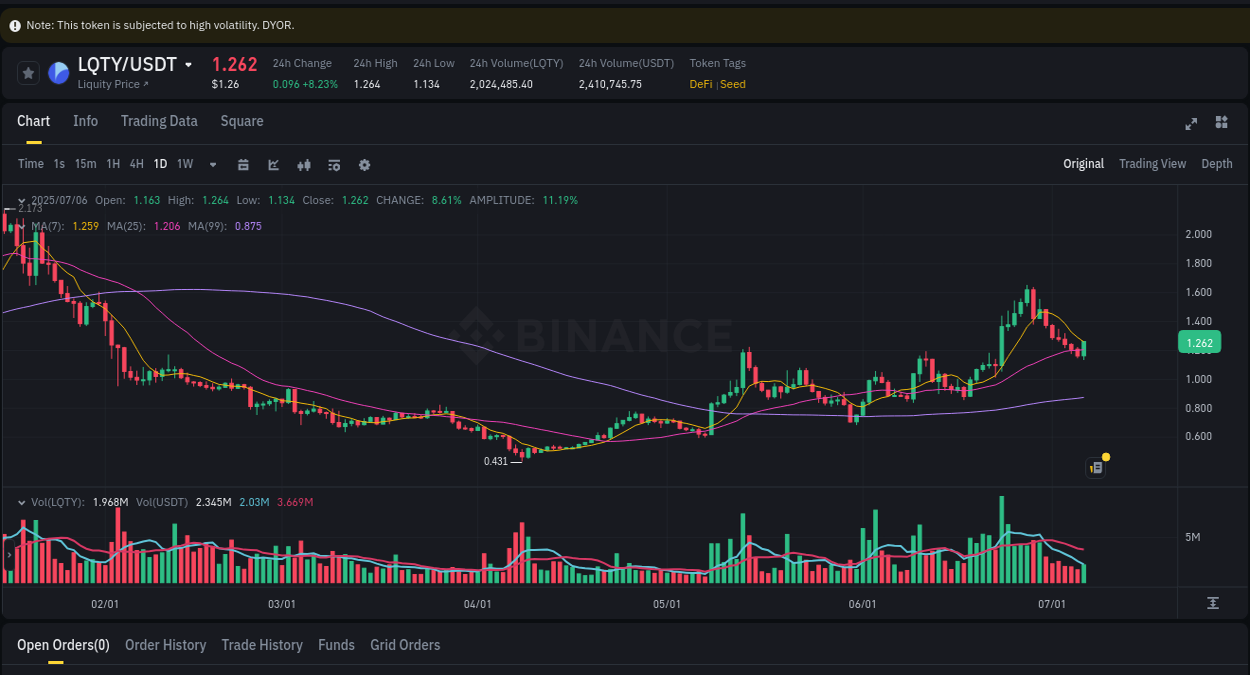The image size is (1250, 675).
Task: Open the Order History tab
Action: tap(165, 645)
